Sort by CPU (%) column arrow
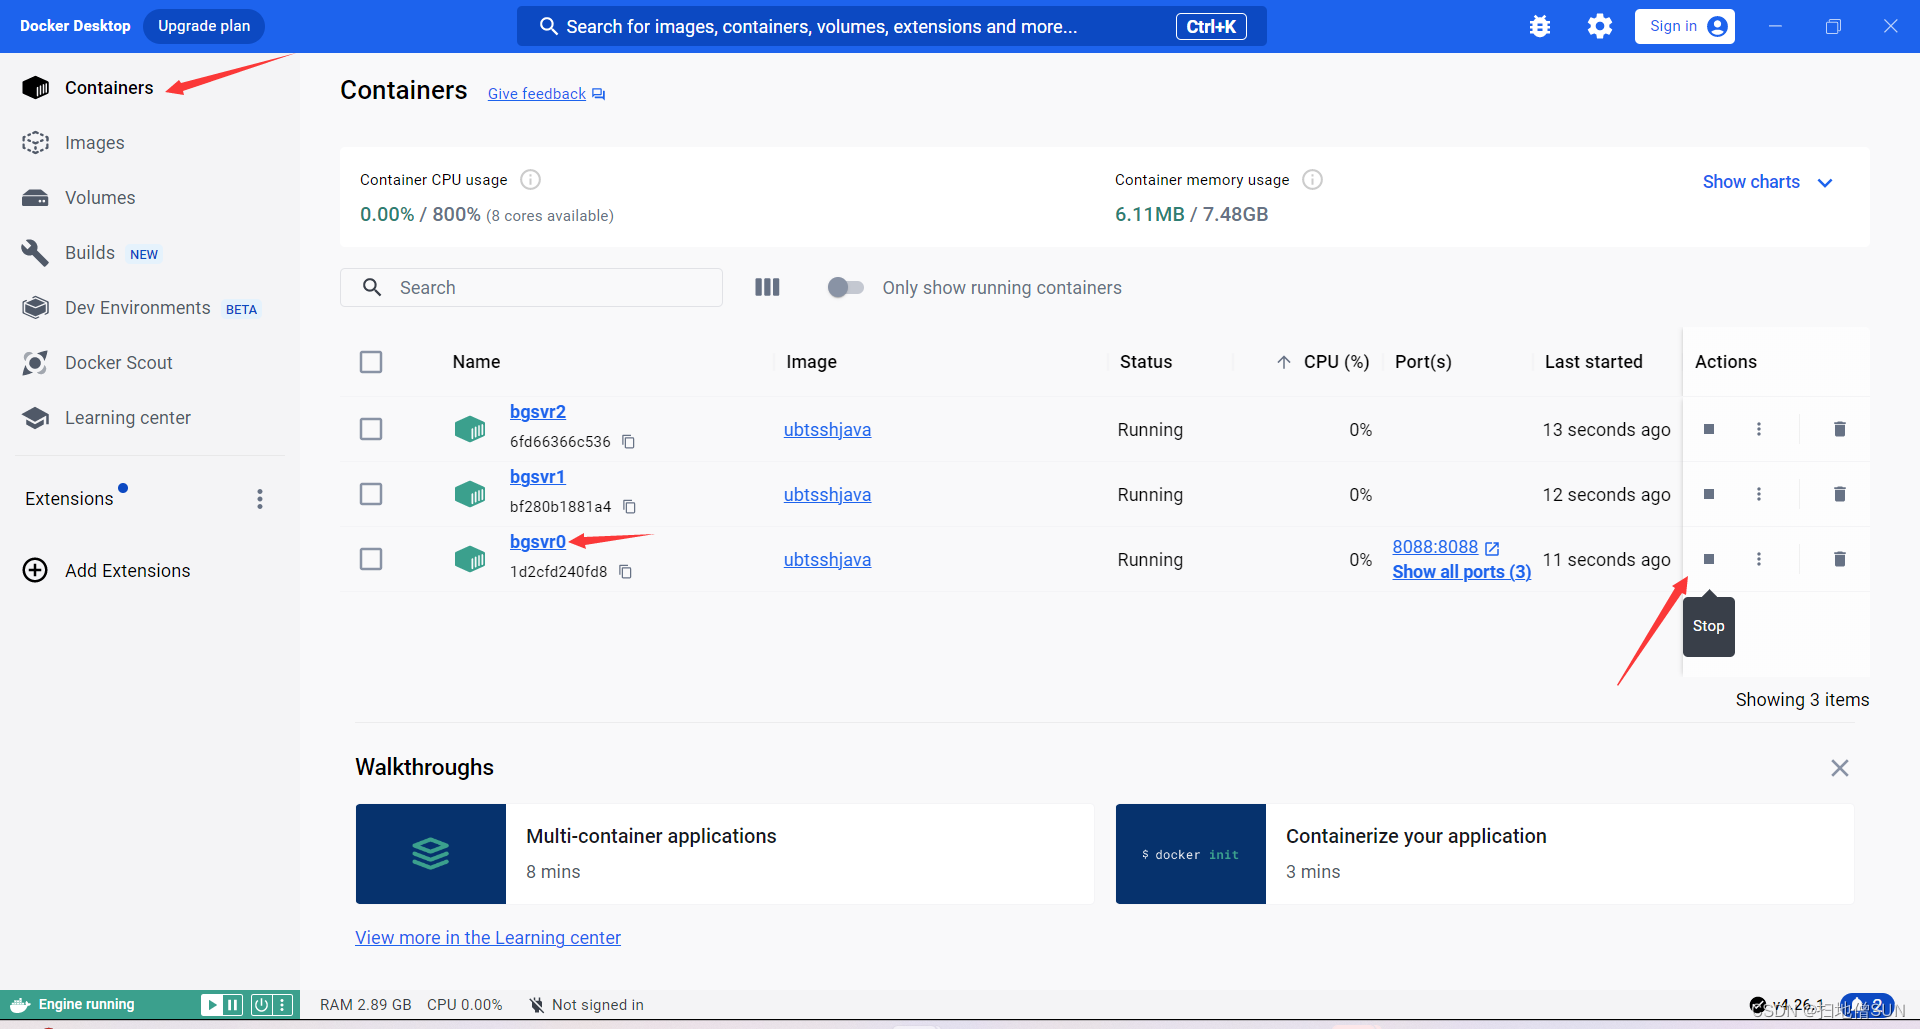The width and height of the screenshot is (1920, 1029). click(1284, 362)
